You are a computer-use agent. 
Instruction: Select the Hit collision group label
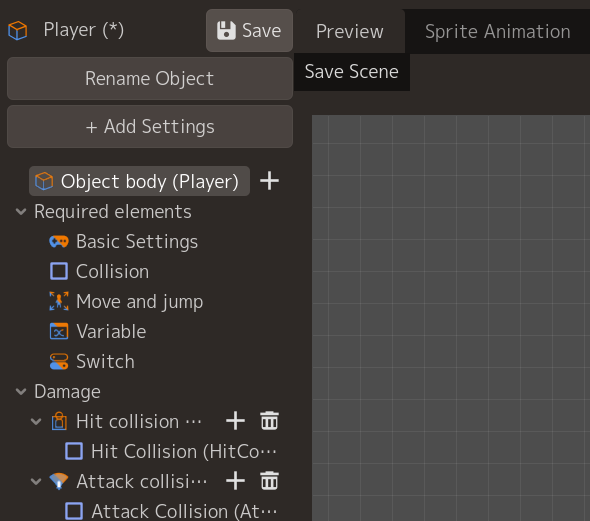pyautogui.click(x=139, y=421)
